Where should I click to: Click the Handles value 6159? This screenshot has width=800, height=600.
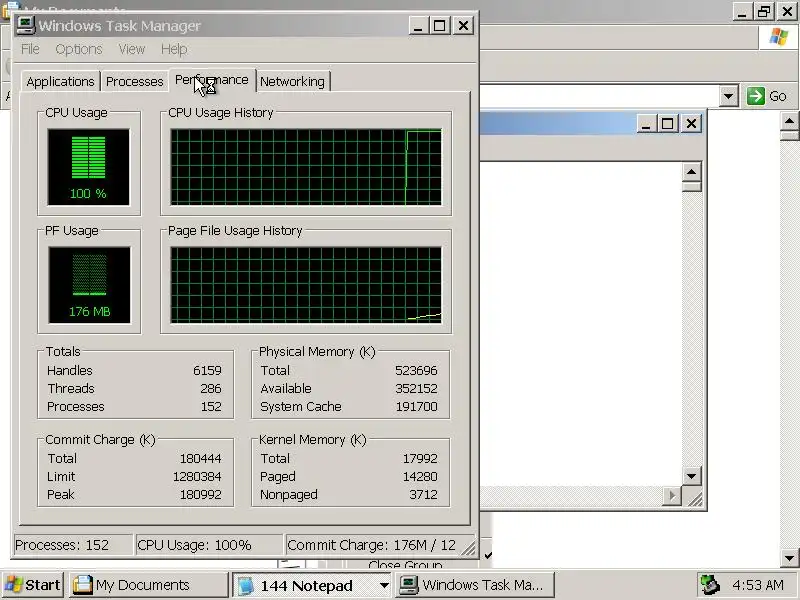coord(207,370)
